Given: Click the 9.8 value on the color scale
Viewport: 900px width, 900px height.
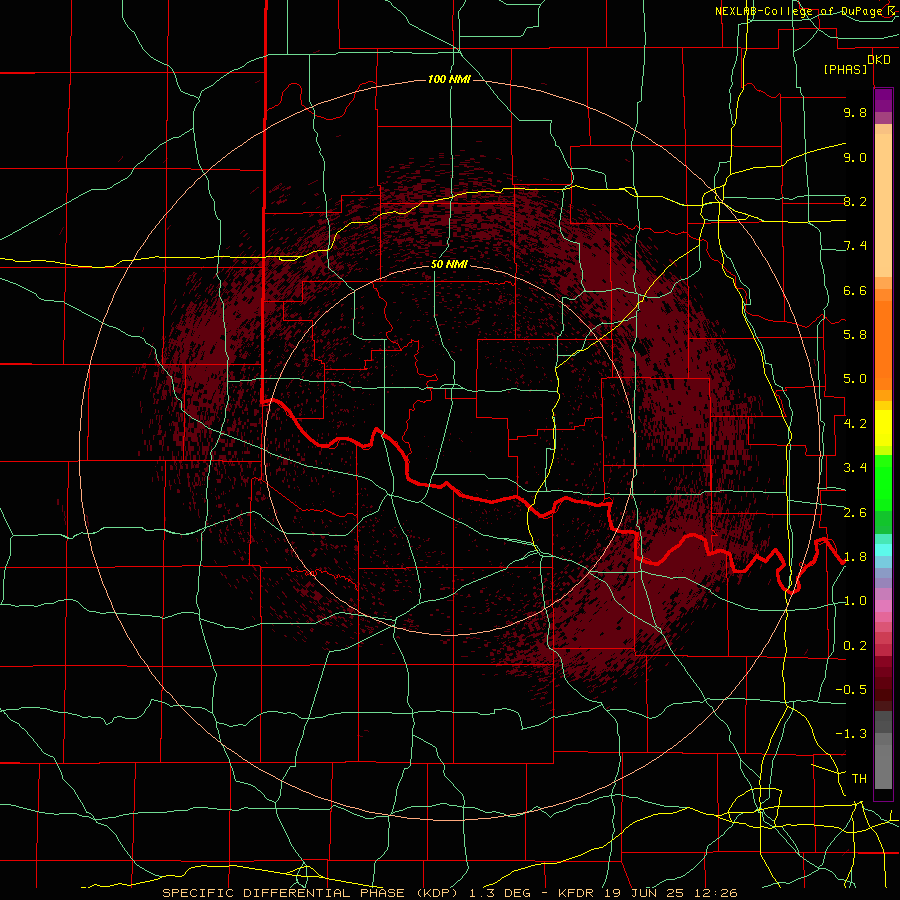Looking at the screenshot, I should coord(855,113).
